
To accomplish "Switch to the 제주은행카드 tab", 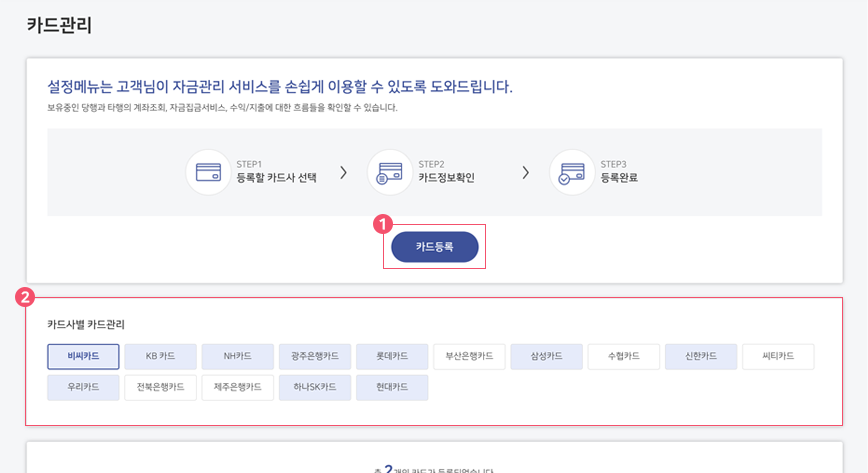I will coord(237,387).
